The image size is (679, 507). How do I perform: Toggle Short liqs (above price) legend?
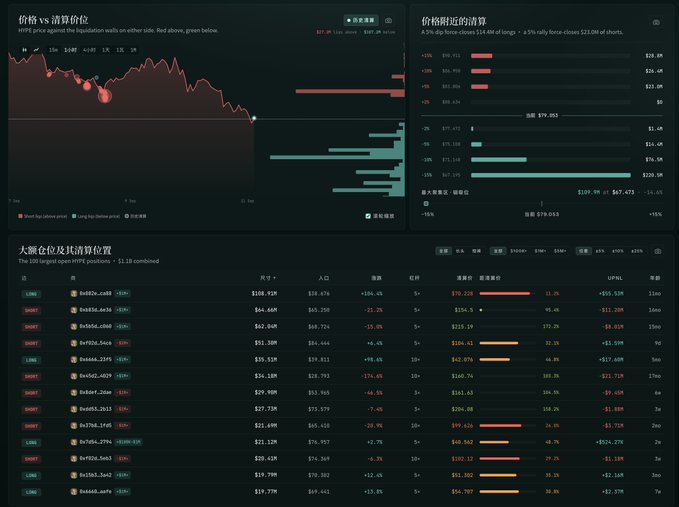(42, 216)
